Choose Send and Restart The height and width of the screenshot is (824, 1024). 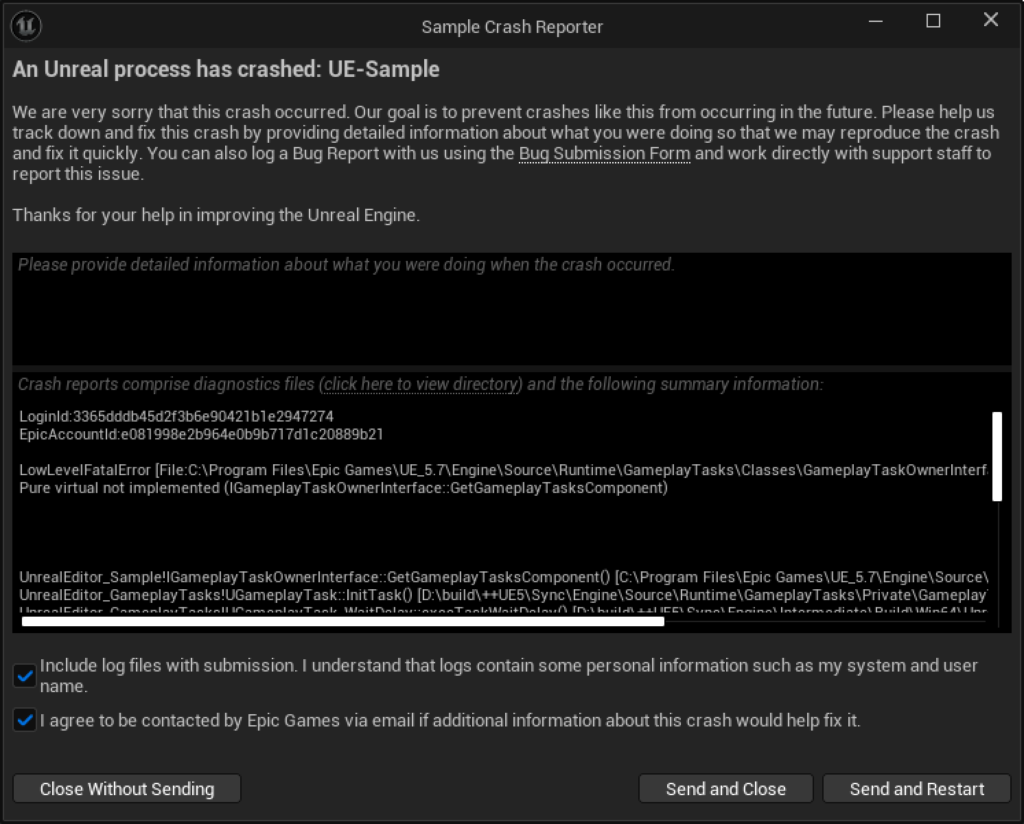point(917,789)
